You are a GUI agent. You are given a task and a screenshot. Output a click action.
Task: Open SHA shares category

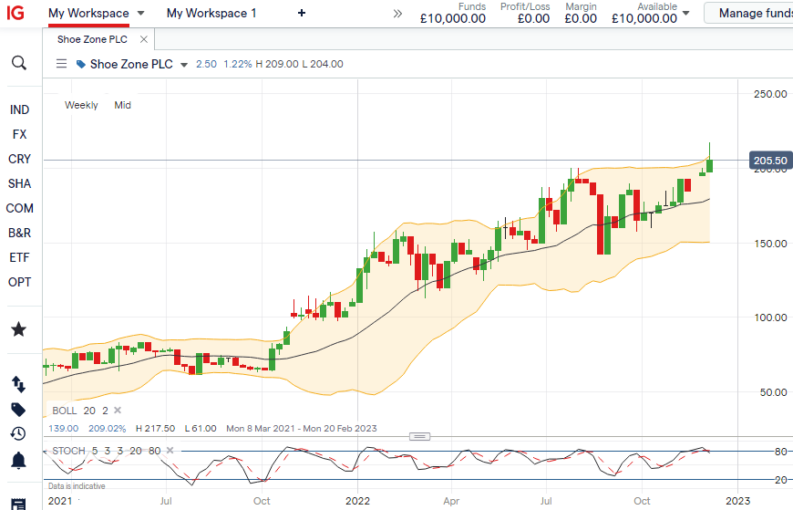click(19, 184)
